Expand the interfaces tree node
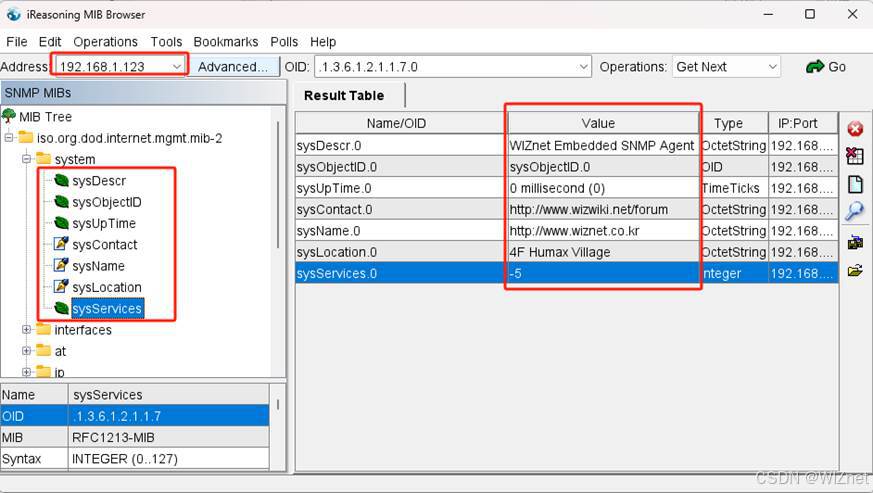This screenshot has height=493, width=873. coord(26,329)
